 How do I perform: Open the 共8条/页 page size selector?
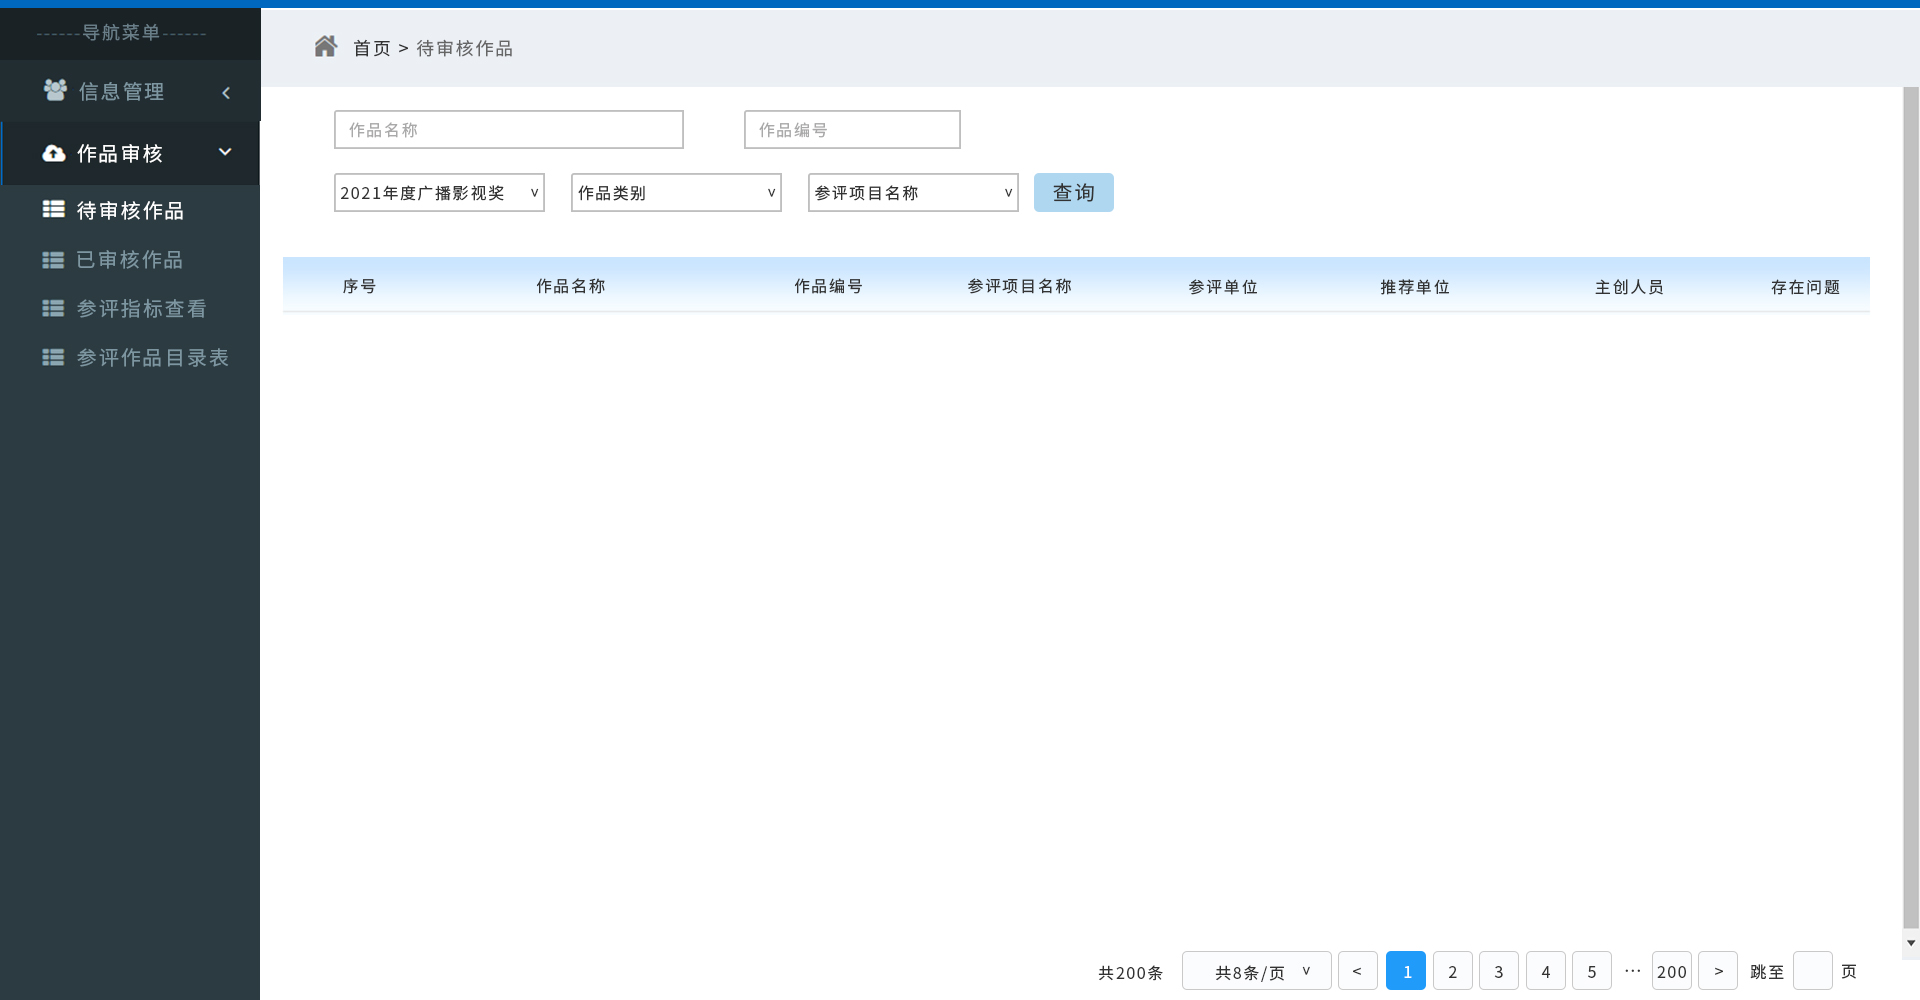tap(1256, 971)
